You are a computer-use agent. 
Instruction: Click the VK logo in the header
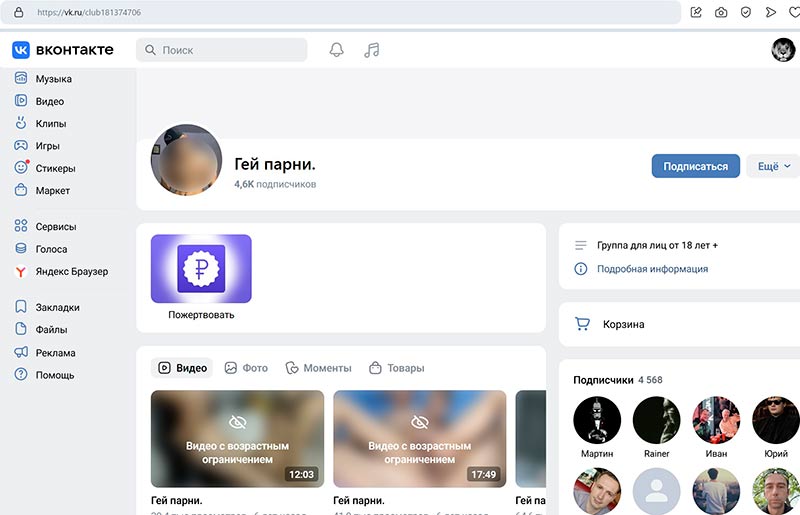click(63, 50)
